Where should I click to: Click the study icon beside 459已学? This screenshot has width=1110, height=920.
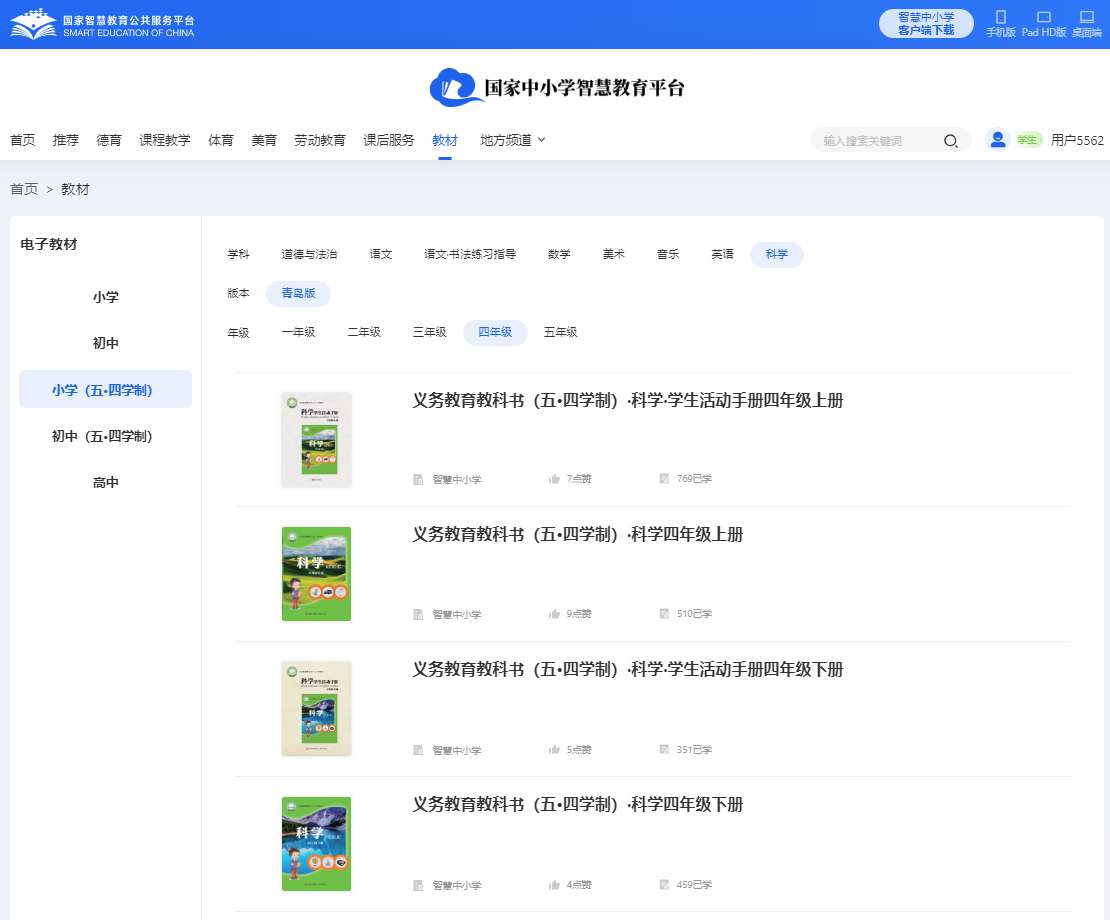(664, 885)
